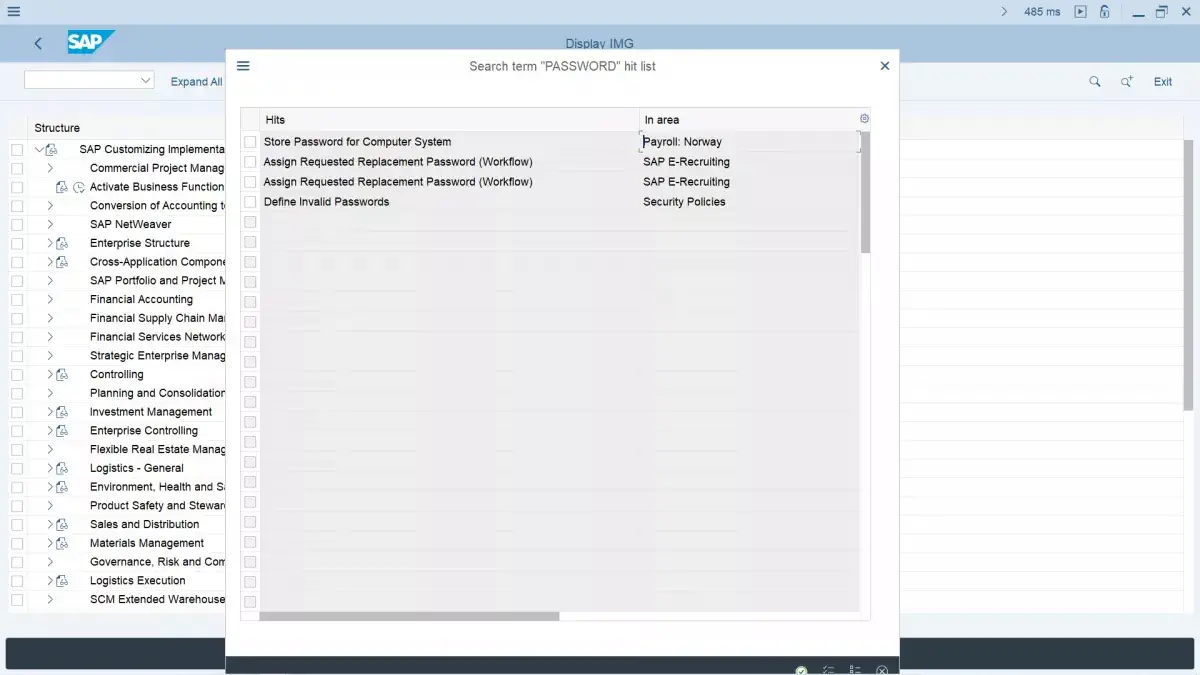Viewport: 1200px width, 675px height.
Task: Expand the SAP NetWeaver tree node
Action: [x=50, y=225]
